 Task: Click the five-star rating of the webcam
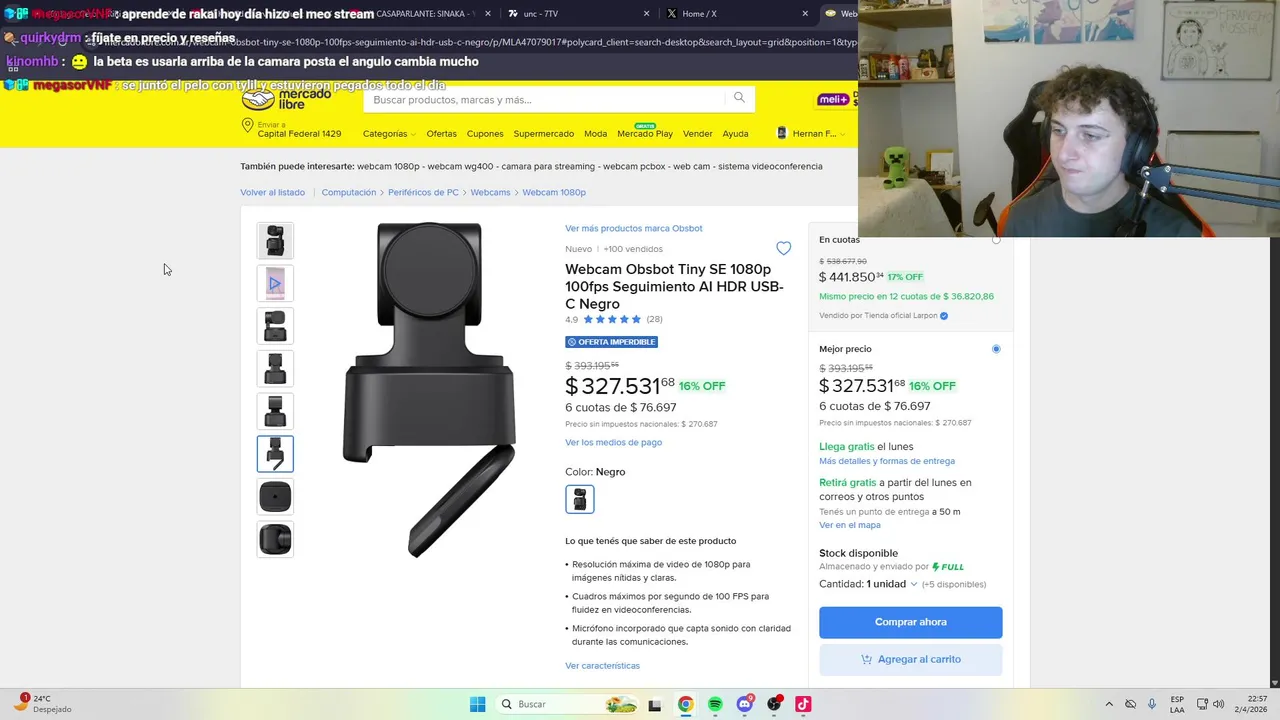[x=612, y=319]
